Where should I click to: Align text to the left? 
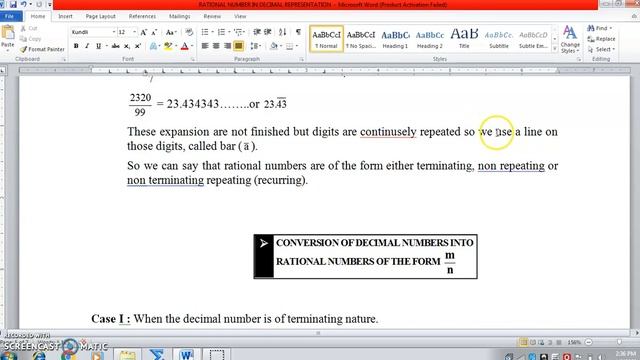(x=205, y=46)
